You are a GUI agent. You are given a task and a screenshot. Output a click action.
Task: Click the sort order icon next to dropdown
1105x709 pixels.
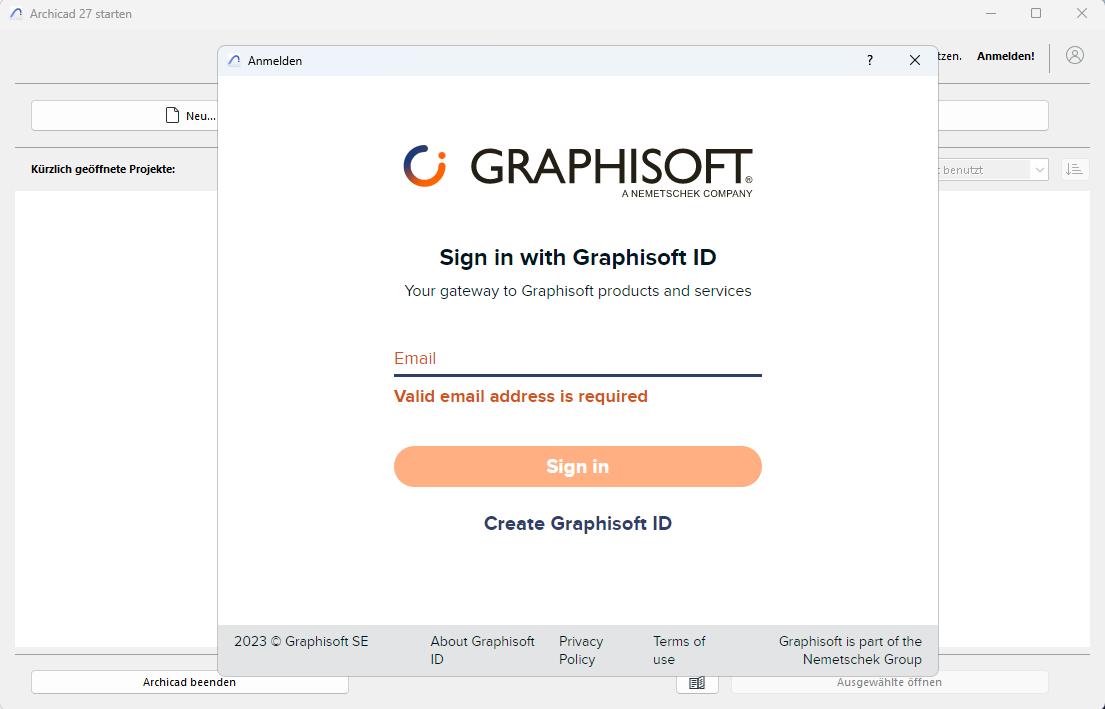(x=1075, y=169)
